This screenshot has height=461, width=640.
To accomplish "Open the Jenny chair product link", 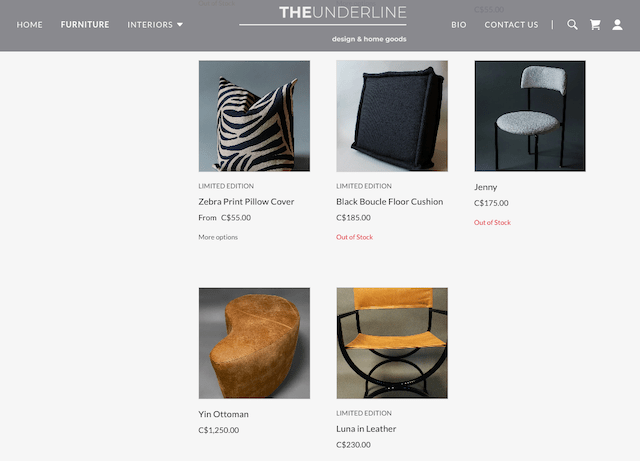I will tap(485, 187).
